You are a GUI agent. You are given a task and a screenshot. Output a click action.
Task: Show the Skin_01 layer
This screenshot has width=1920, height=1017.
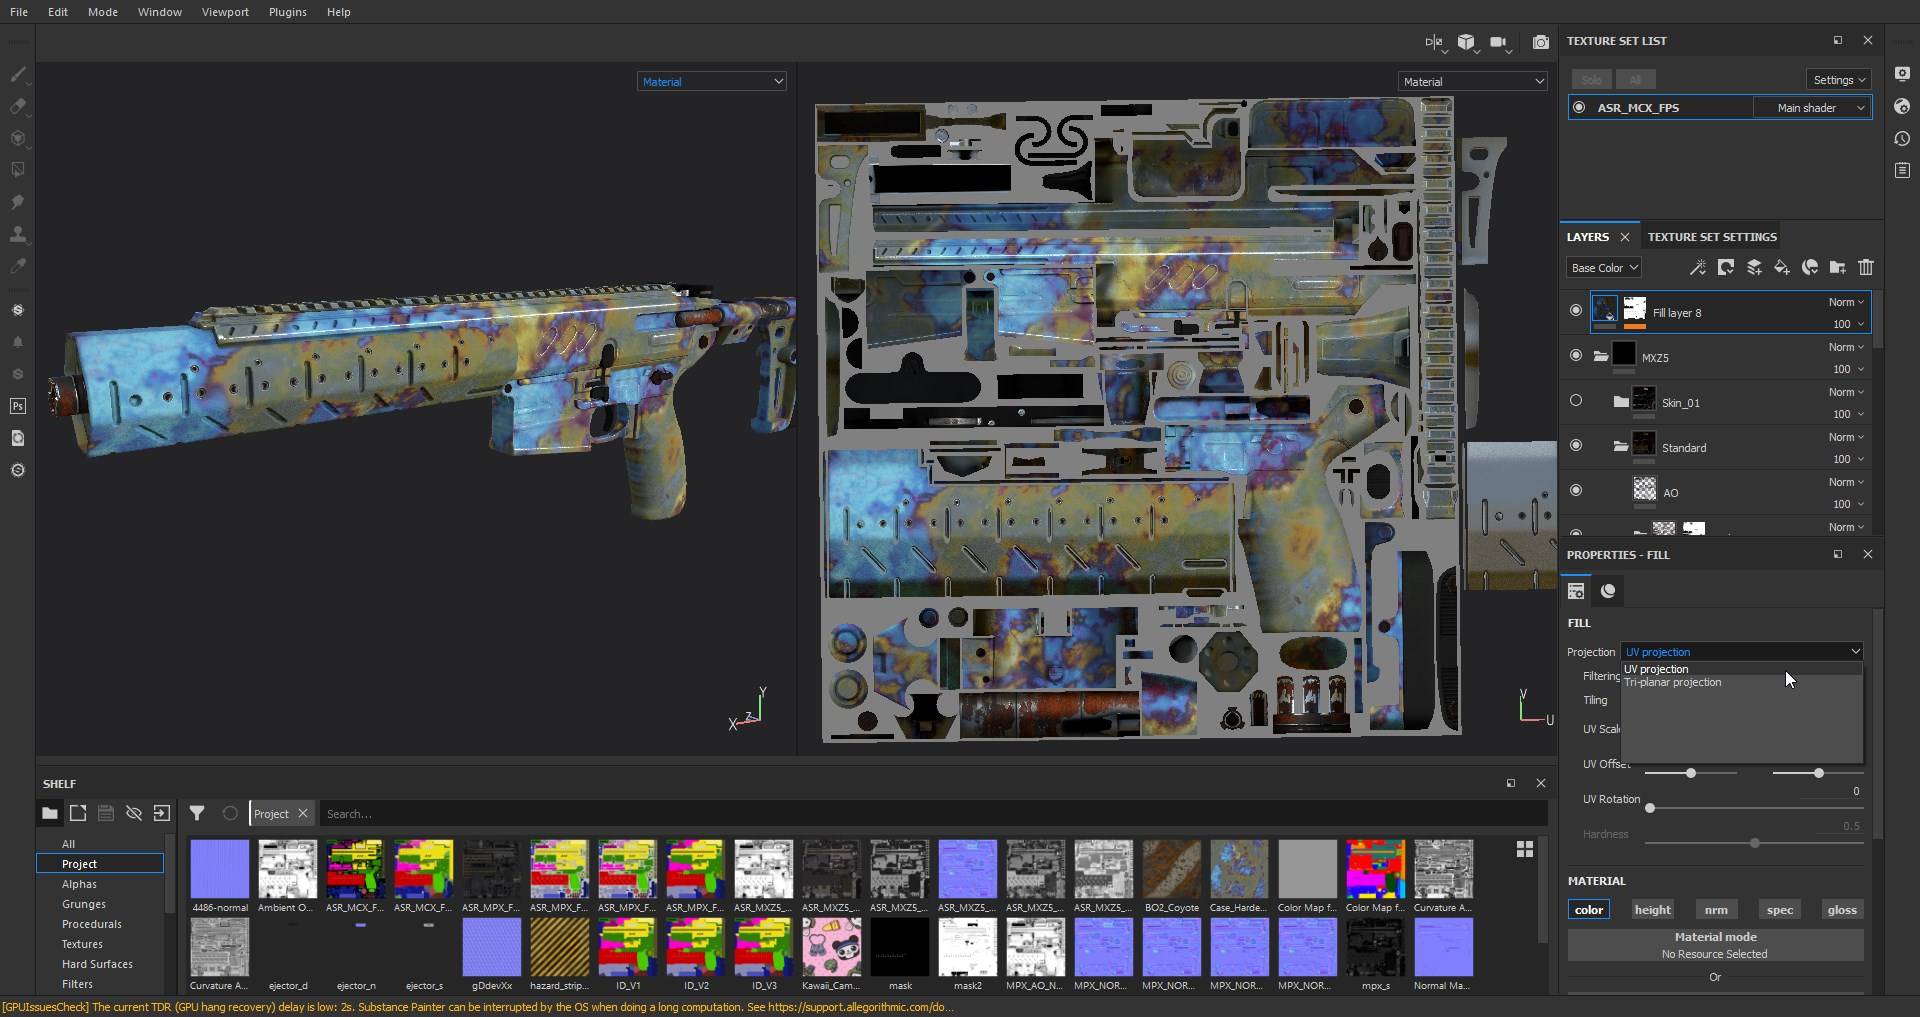(x=1576, y=401)
